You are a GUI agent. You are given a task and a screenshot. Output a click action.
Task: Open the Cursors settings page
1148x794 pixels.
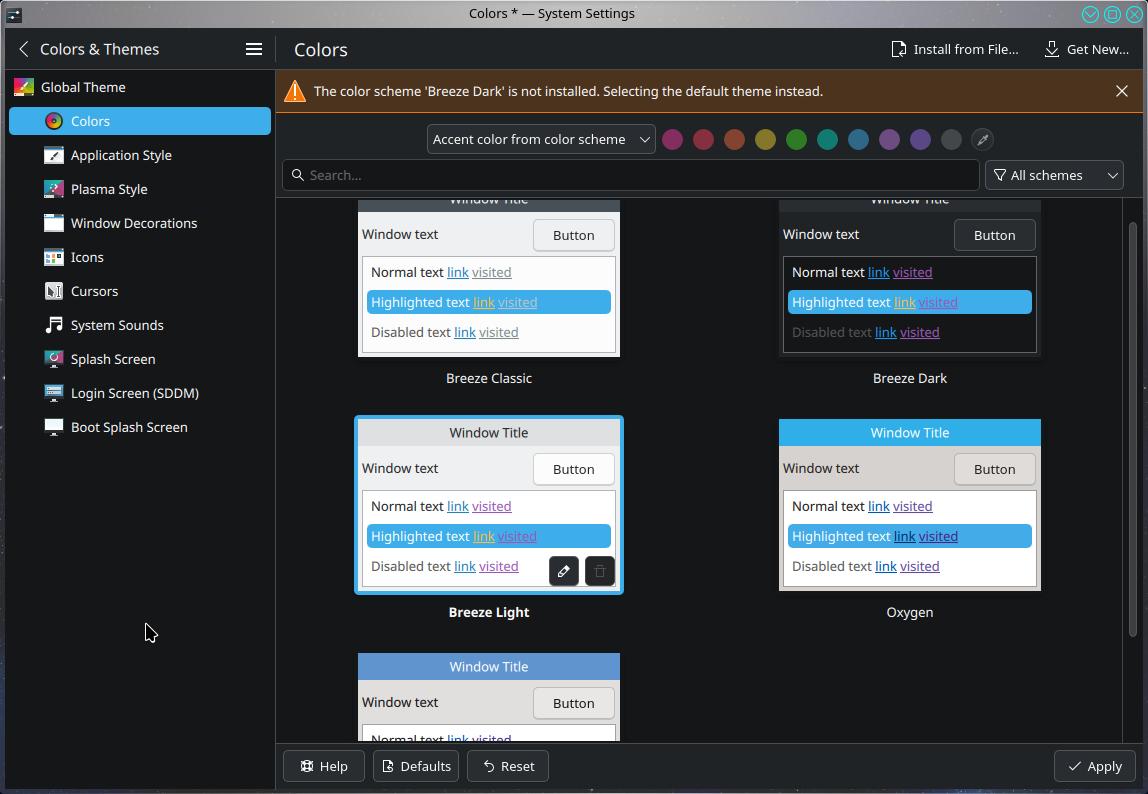(x=94, y=291)
